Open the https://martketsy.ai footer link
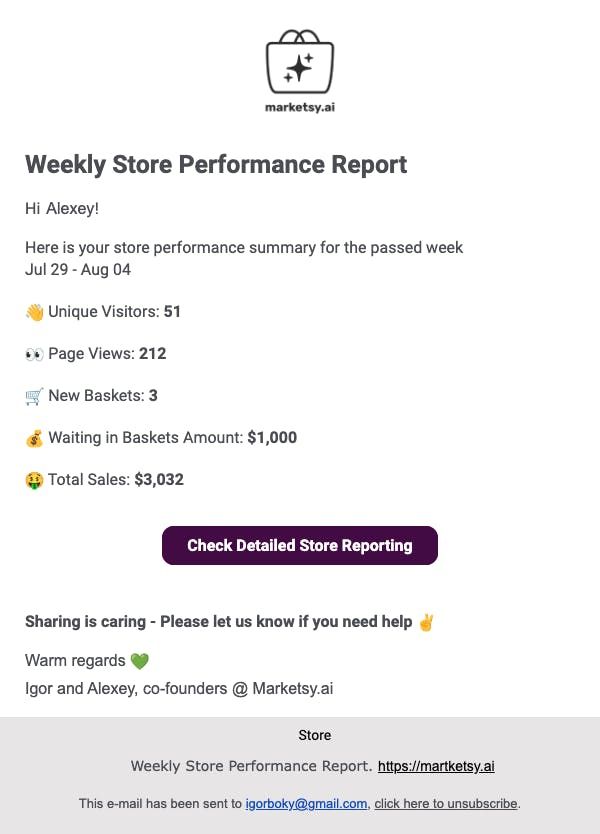This screenshot has height=834, width=600. [436, 766]
